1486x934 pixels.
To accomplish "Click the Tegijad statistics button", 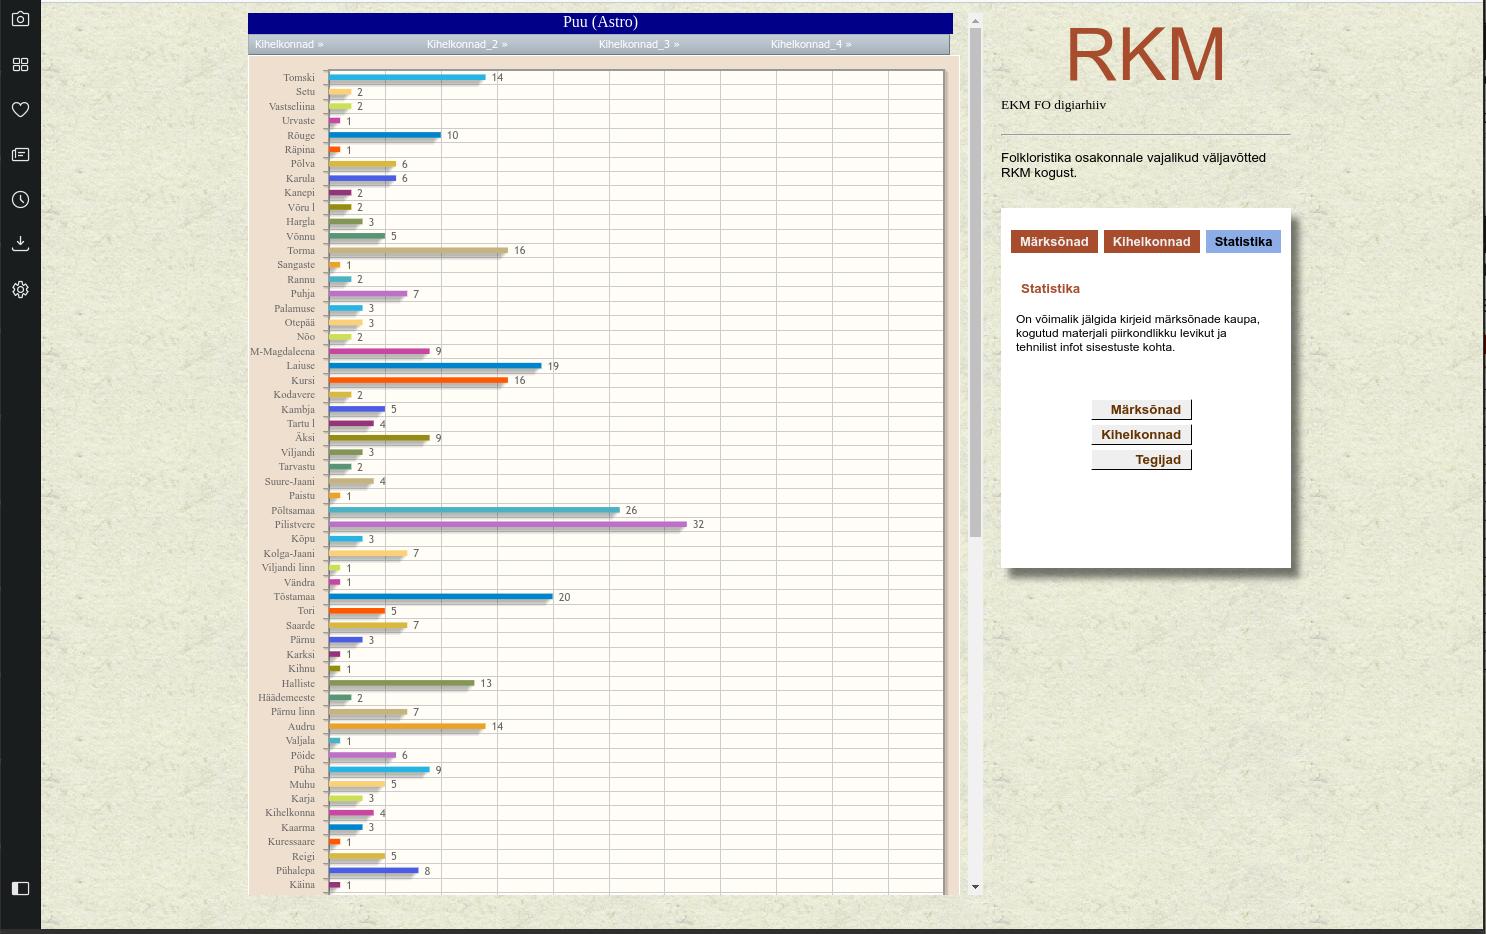I will tap(1142, 460).
